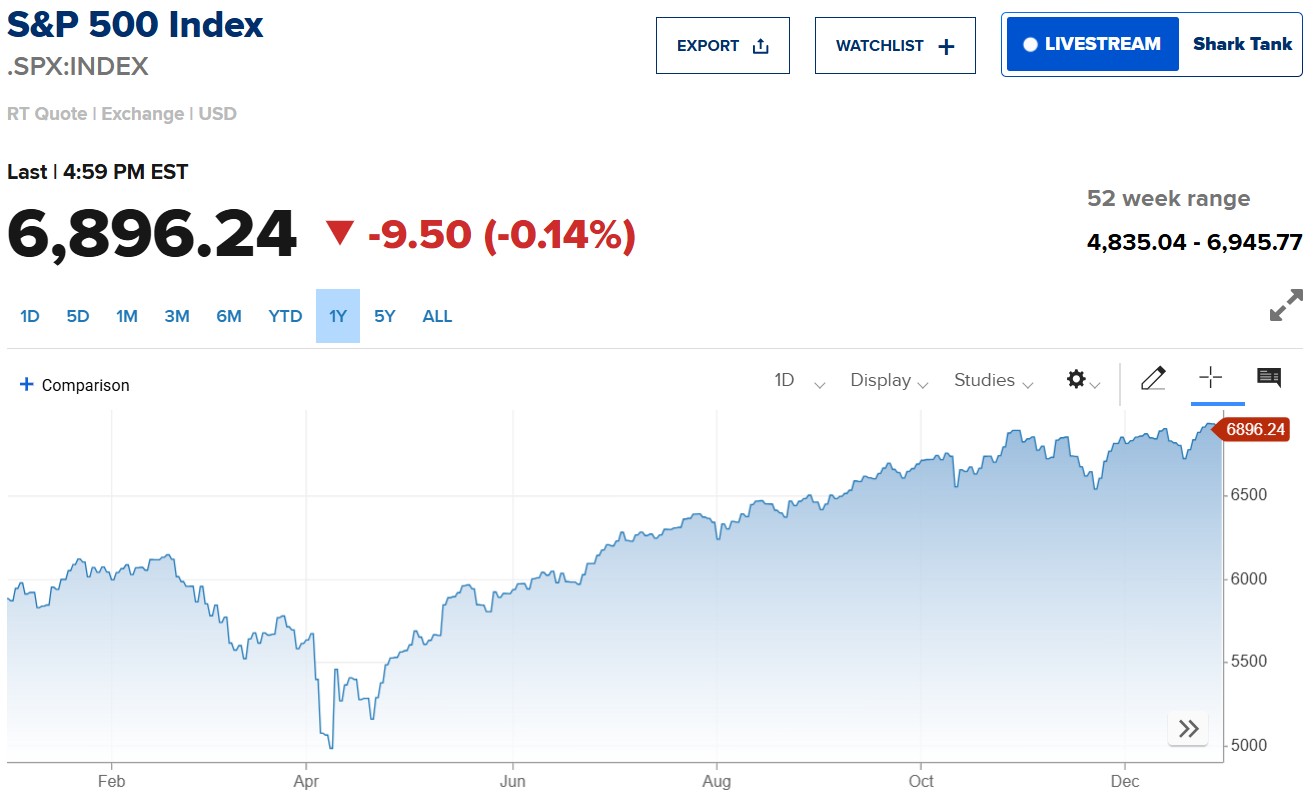Screen dimensions: 1314x793
Task: Switch to the YTD range
Action: (285, 317)
